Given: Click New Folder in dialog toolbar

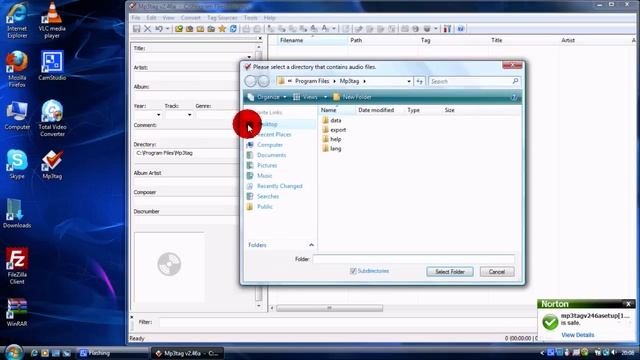Looking at the screenshot, I should [x=352, y=97].
